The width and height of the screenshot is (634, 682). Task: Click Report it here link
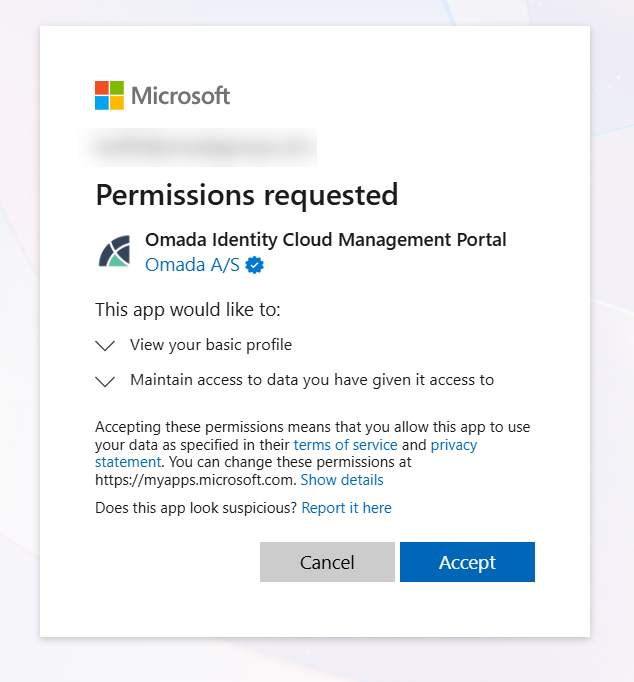(x=347, y=508)
